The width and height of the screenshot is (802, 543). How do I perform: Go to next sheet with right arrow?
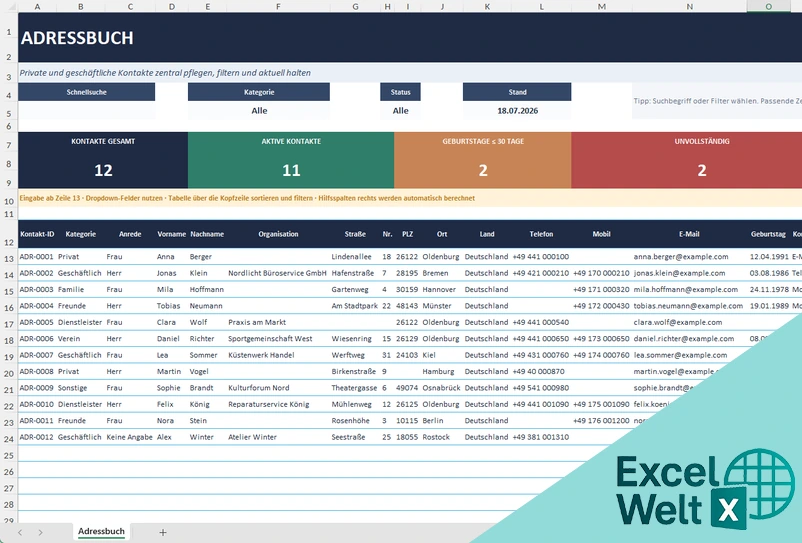(40, 532)
